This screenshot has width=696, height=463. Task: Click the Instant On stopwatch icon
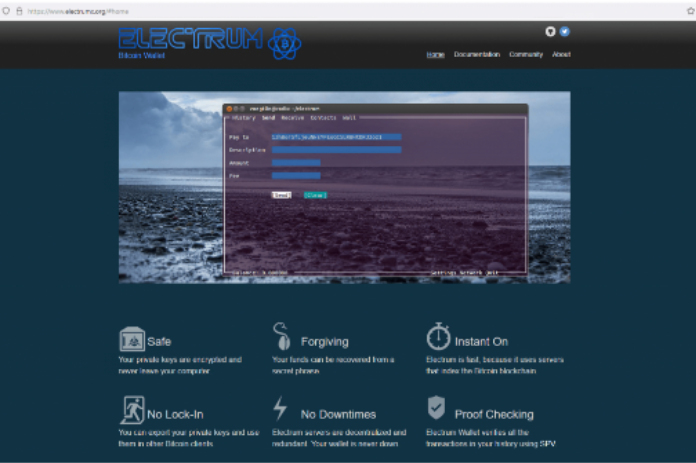pos(439,336)
